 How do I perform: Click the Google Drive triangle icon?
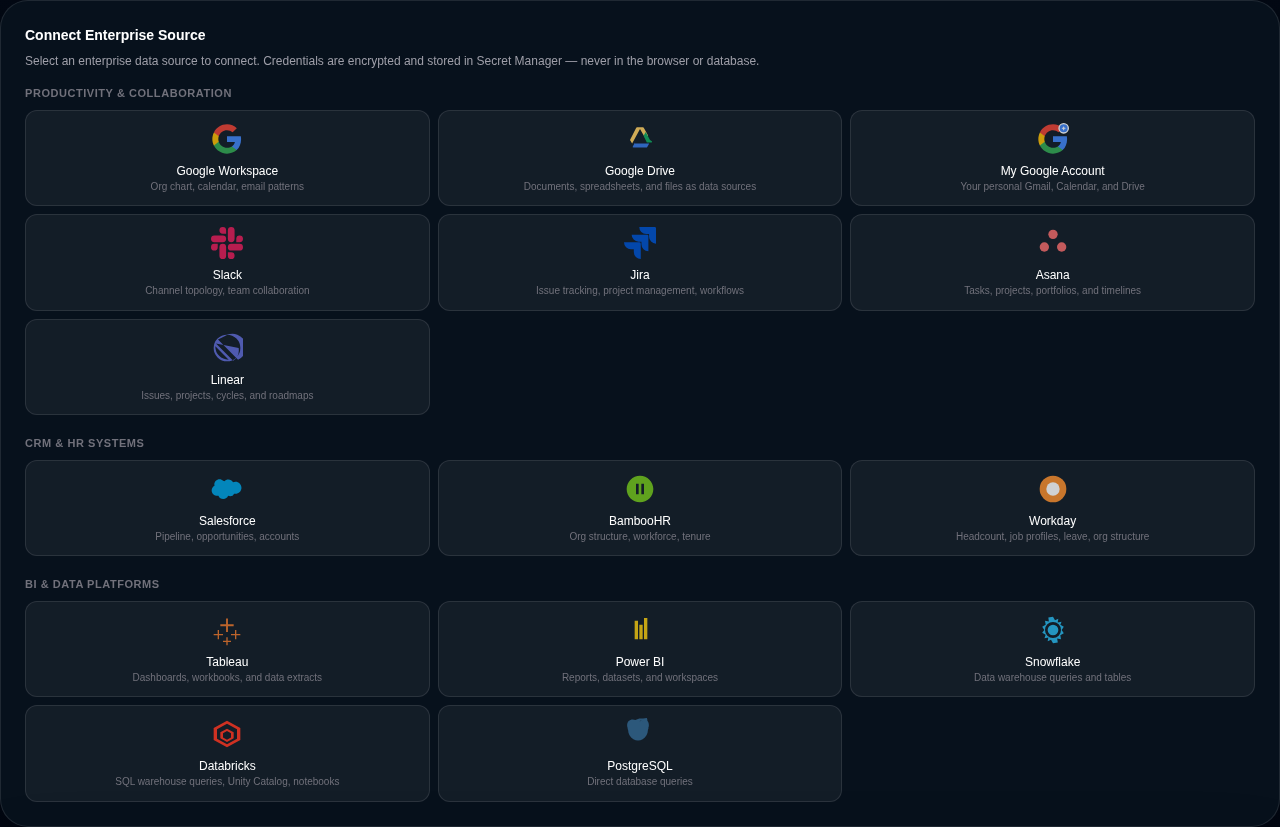[x=640, y=138]
